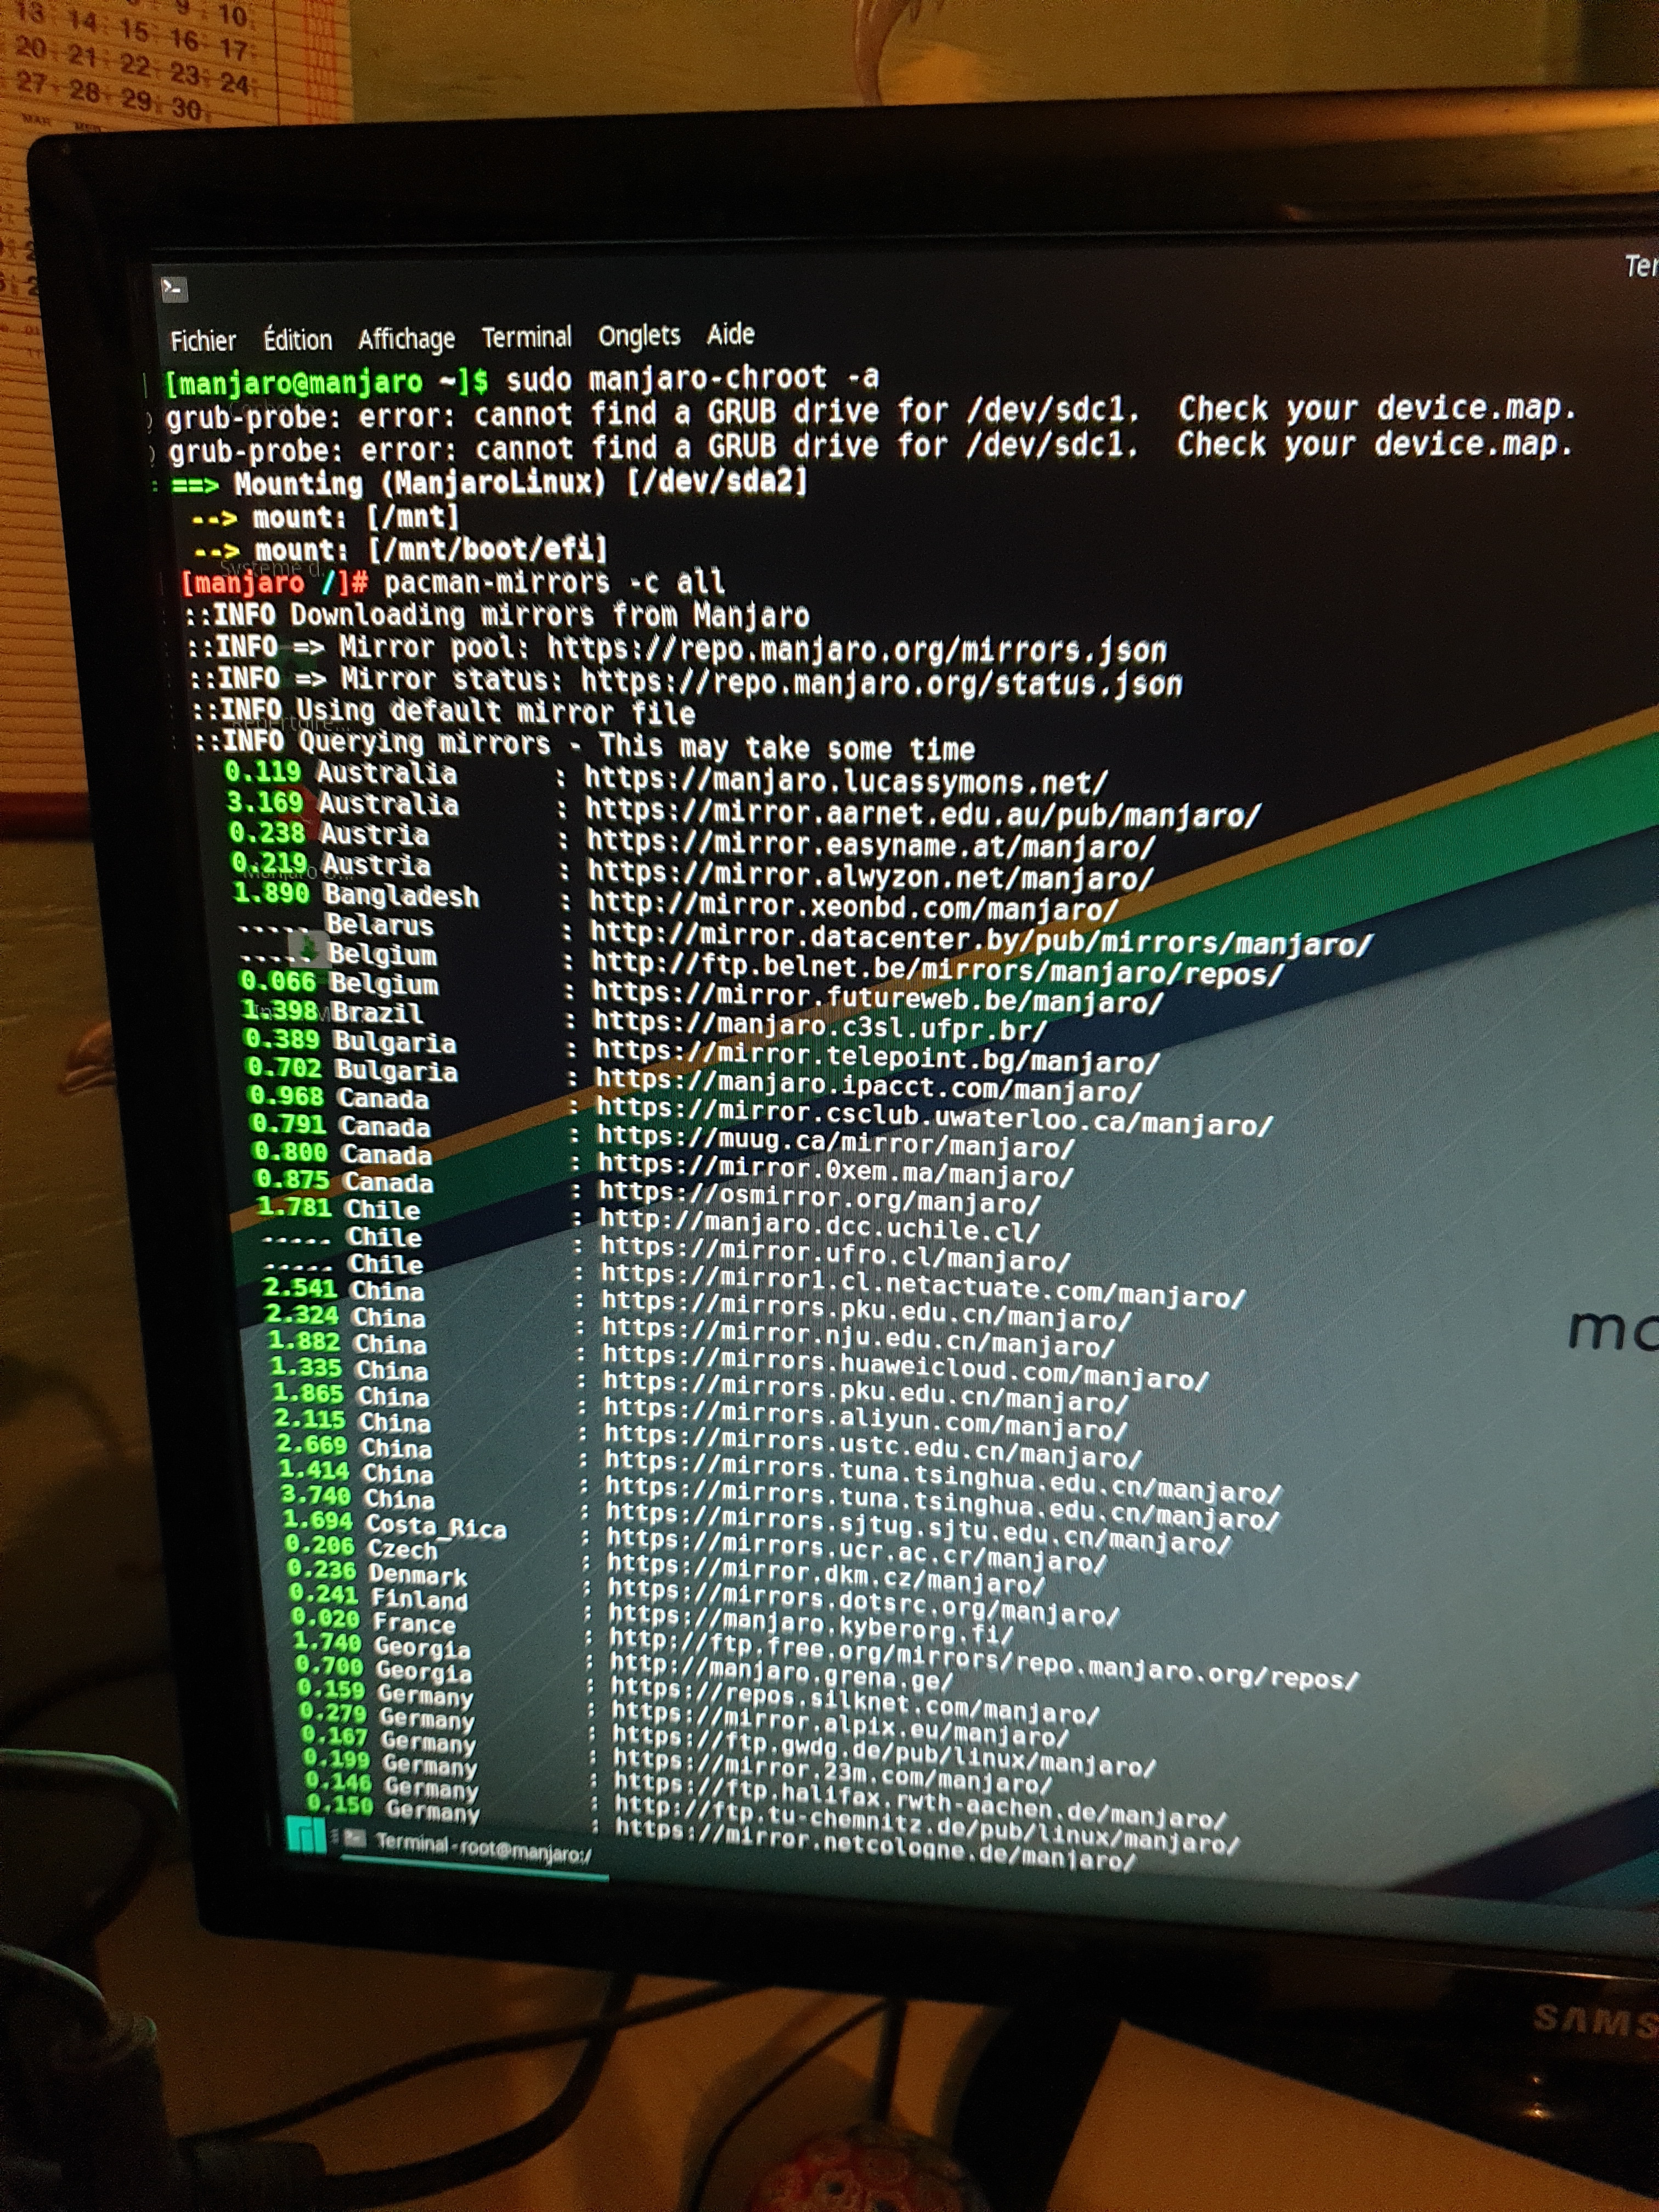Open the Manjaro application menu icon
Image resolution: width=1659 pixels, height=2212 pixels.
pyautogui.click(x=306, y=1836)
